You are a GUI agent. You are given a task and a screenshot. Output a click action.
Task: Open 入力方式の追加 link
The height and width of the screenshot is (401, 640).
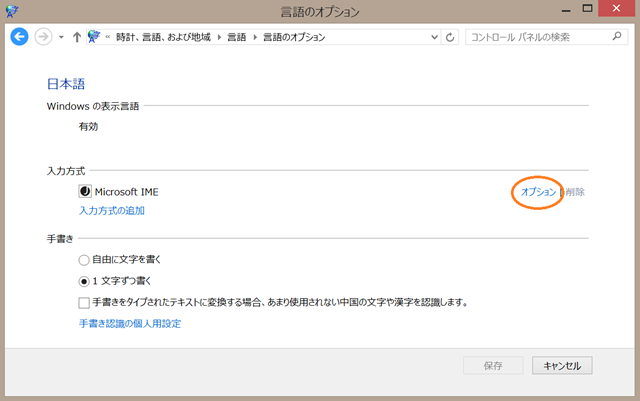[x=112, y=211]
